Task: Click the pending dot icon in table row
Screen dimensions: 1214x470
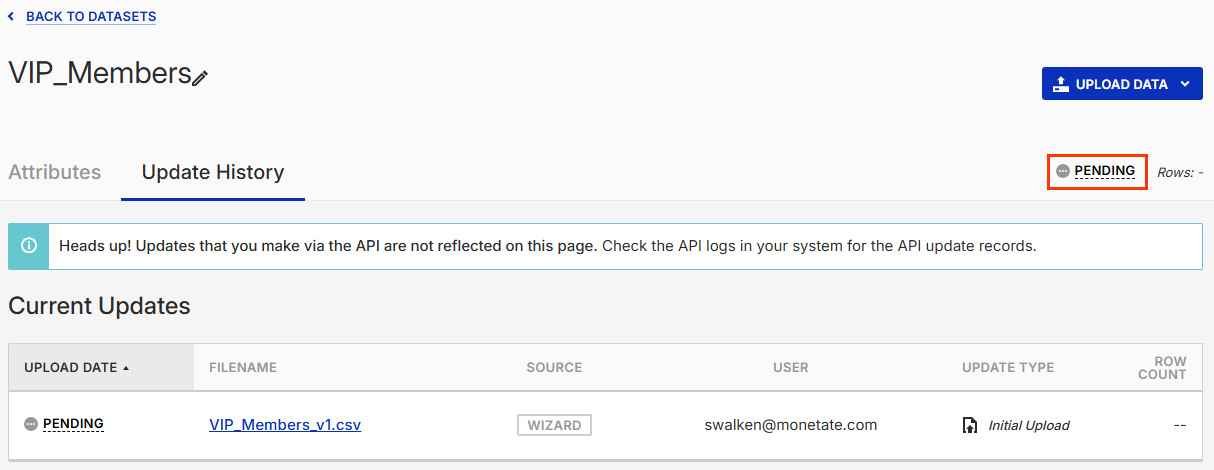Action: pos(31,424)
